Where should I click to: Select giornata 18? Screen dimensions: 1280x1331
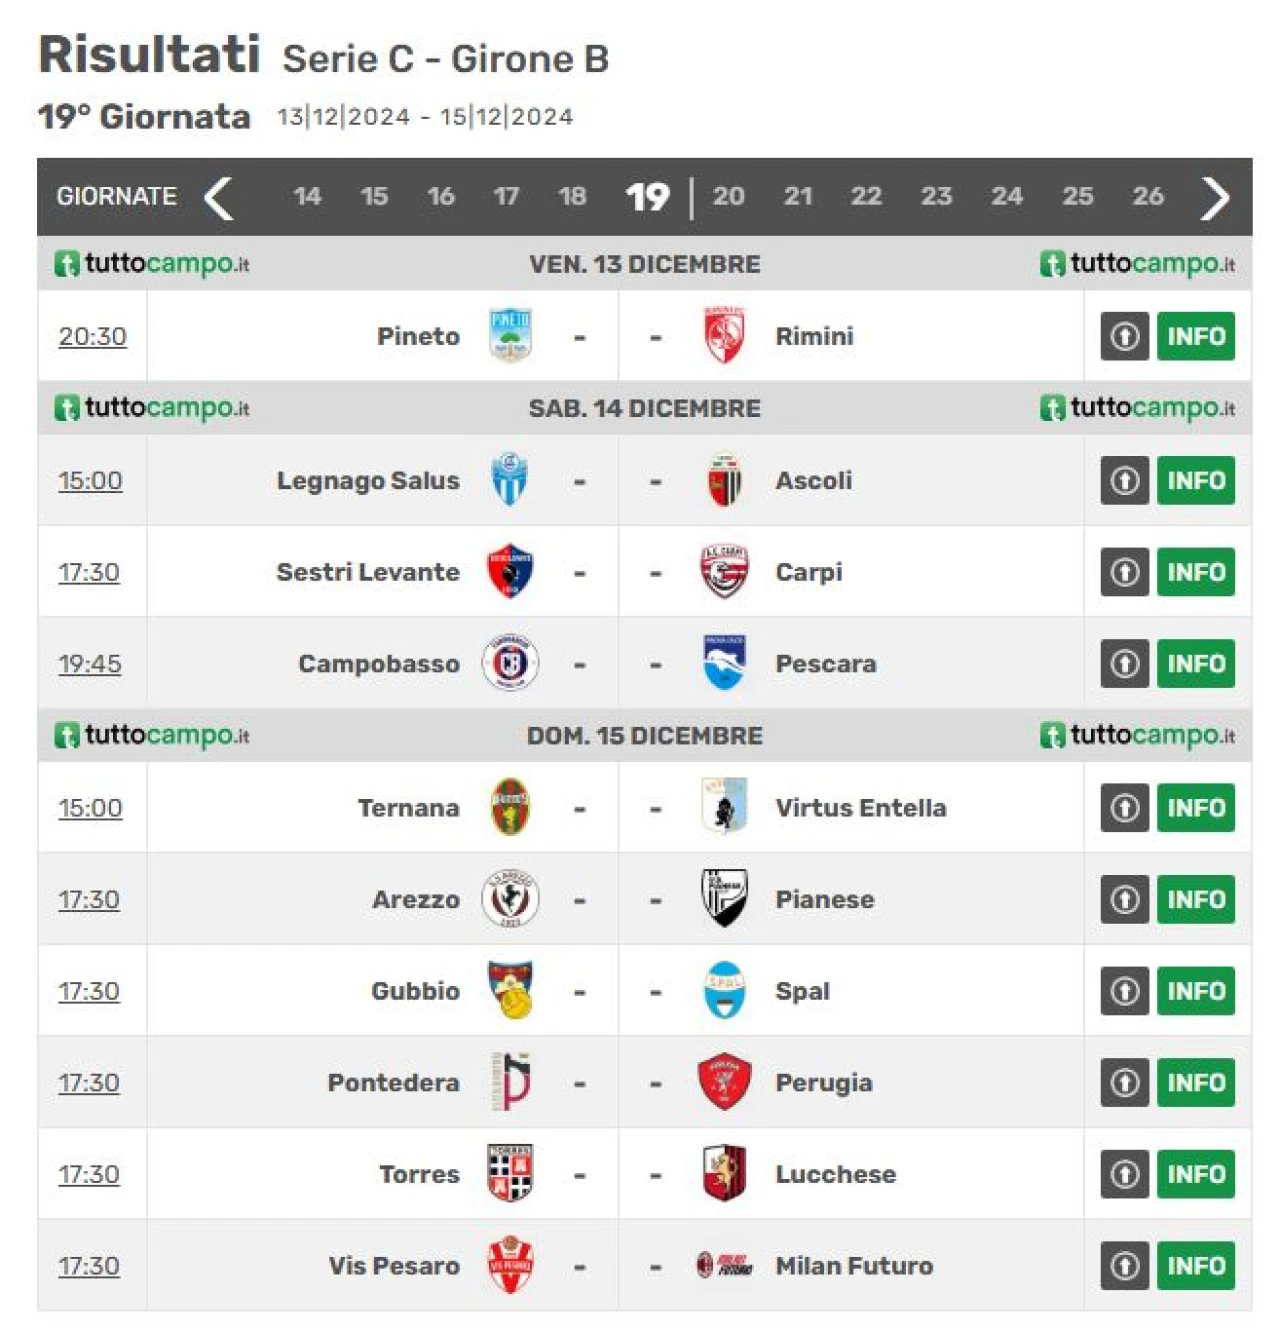(x=572, y=196)
